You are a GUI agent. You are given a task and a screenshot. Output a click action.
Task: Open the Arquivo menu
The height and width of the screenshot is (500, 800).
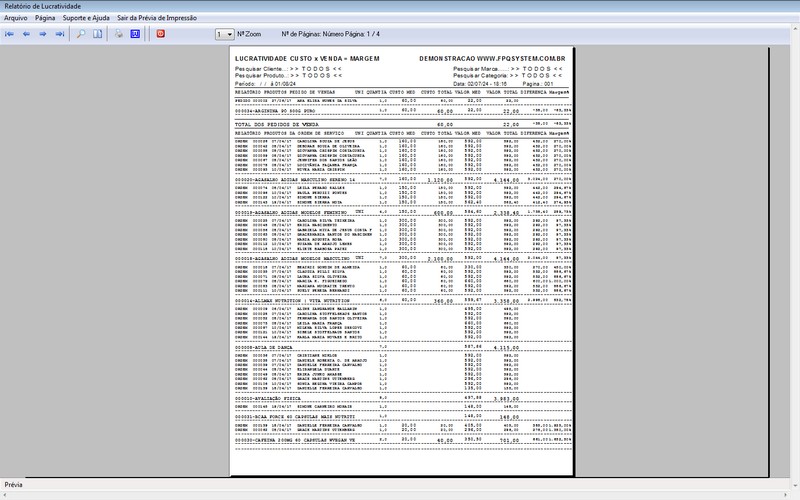pos(16,18)
